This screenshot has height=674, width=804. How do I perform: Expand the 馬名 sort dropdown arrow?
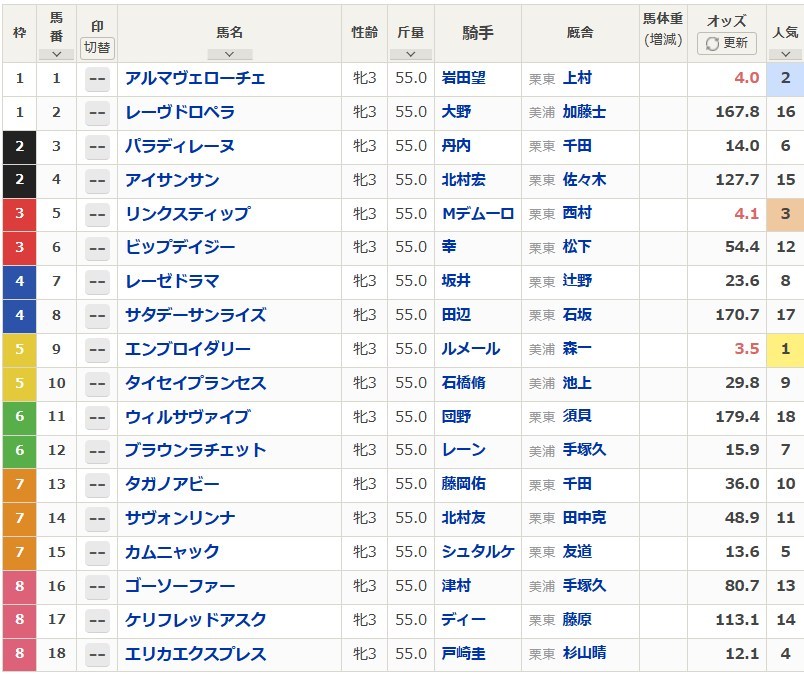[x=229, y=54]
